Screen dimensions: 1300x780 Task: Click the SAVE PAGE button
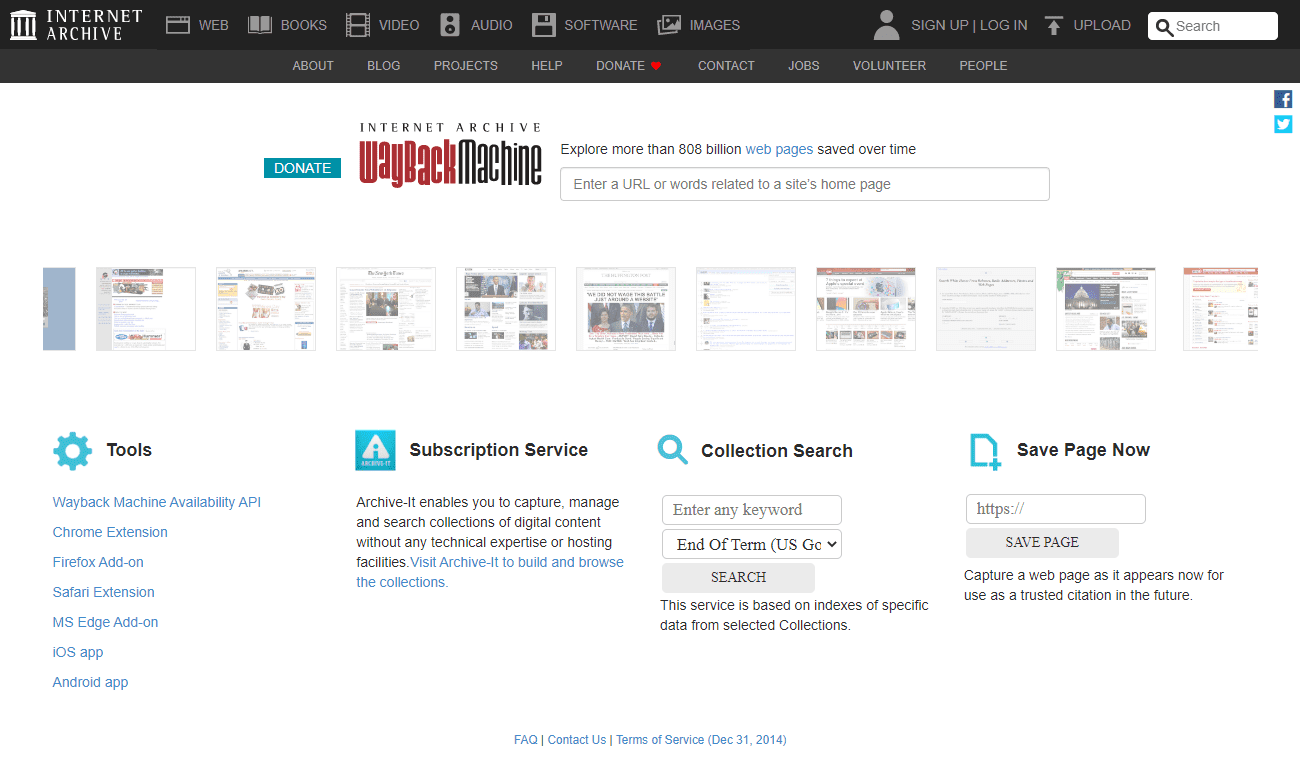1042,543
